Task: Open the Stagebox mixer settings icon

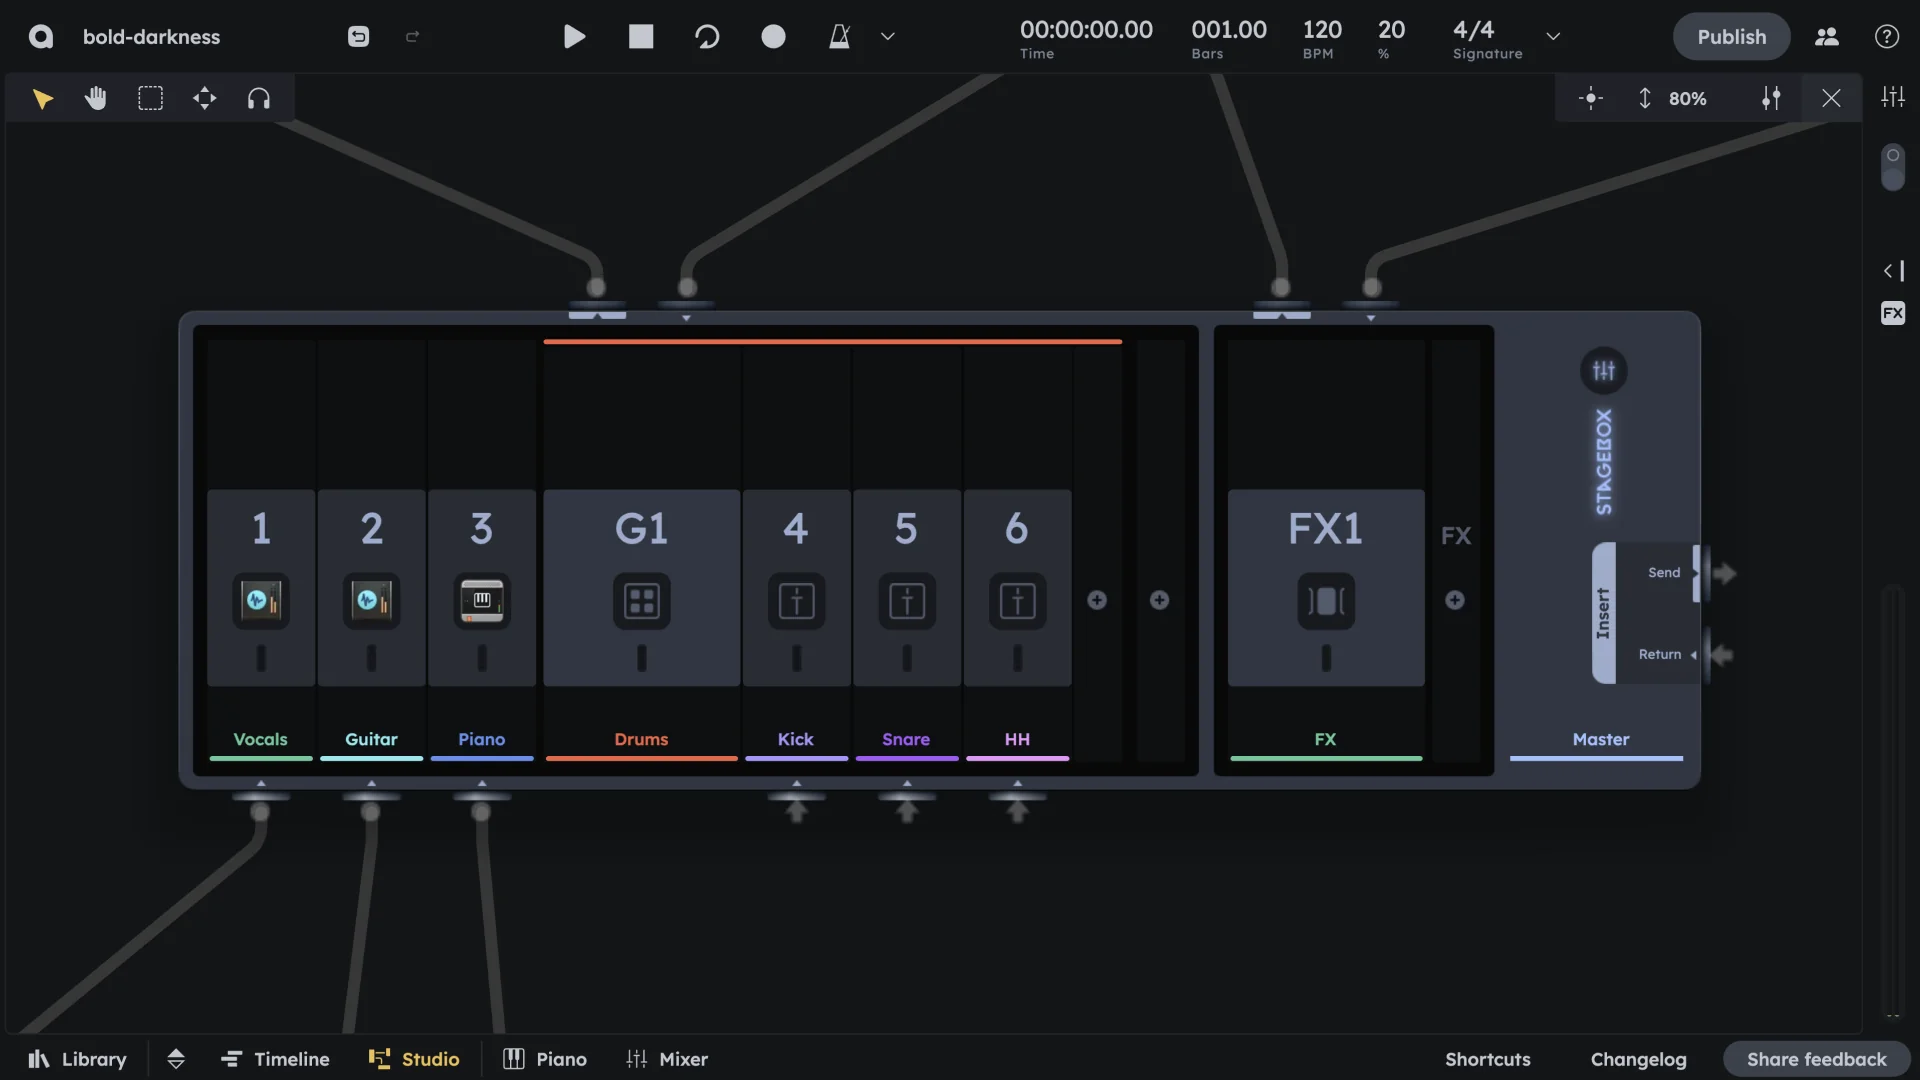Action: coord(1604,370)
